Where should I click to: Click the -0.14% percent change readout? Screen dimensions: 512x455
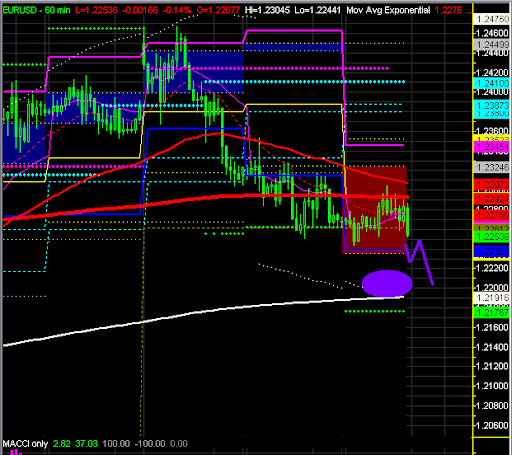tap(178, 10)
